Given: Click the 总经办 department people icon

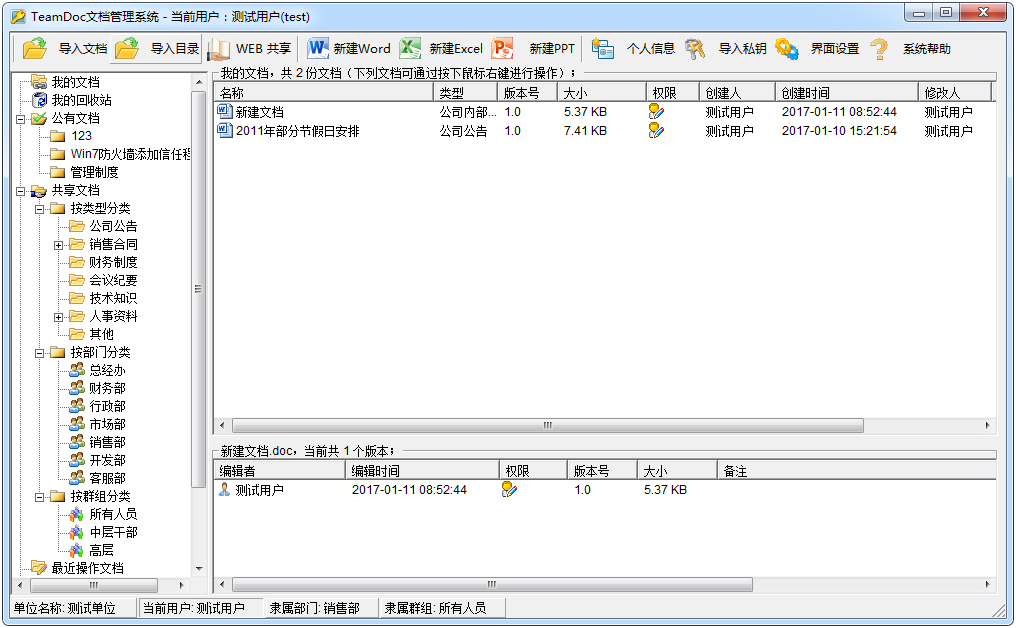Looking at the screenshot, I should (77, 370).
